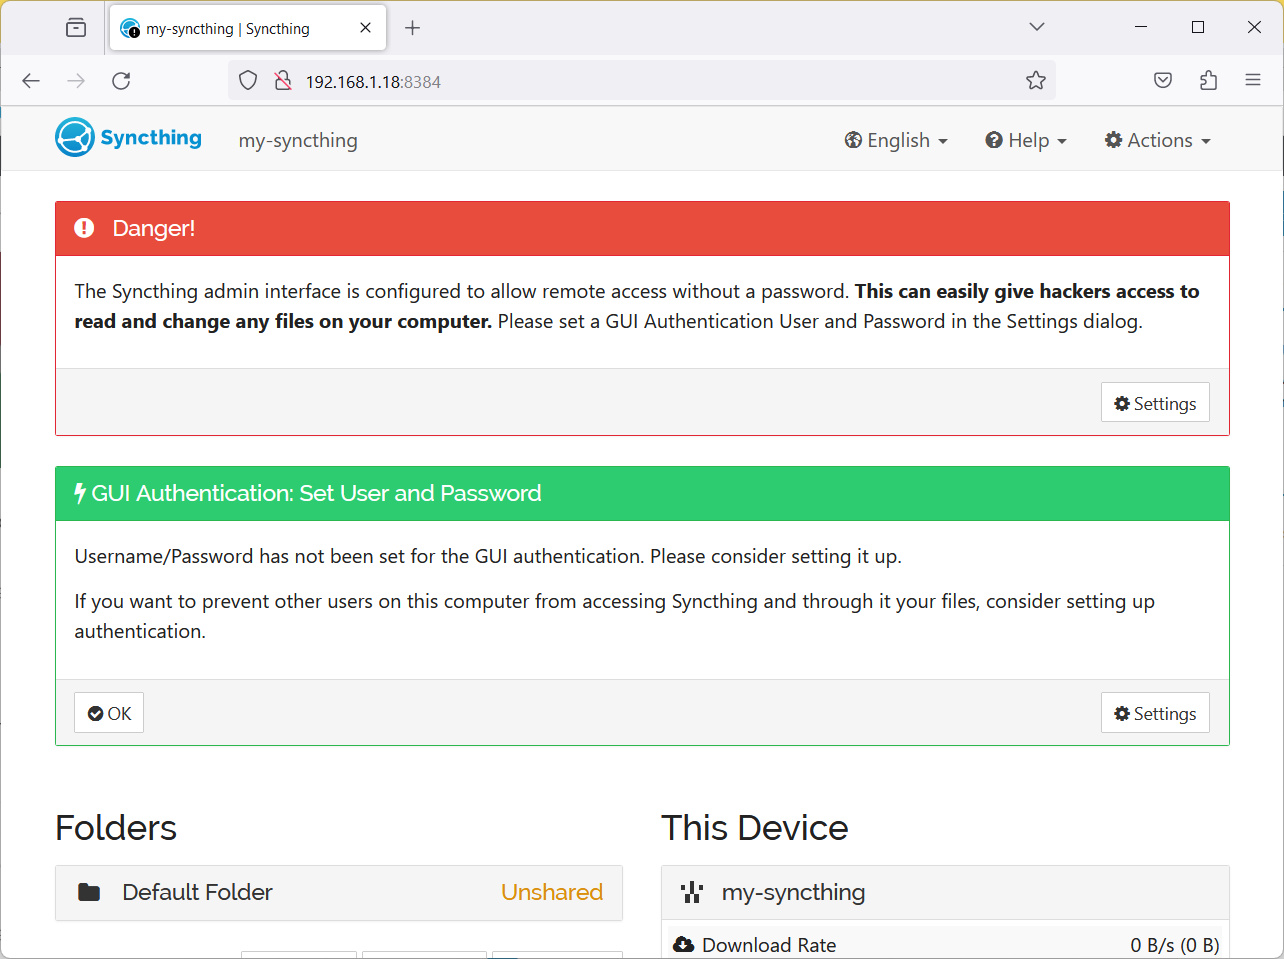Click the forward navigation arrow
The height and width of the screenshot is (959, 1284).
click(x=76, y=81)
